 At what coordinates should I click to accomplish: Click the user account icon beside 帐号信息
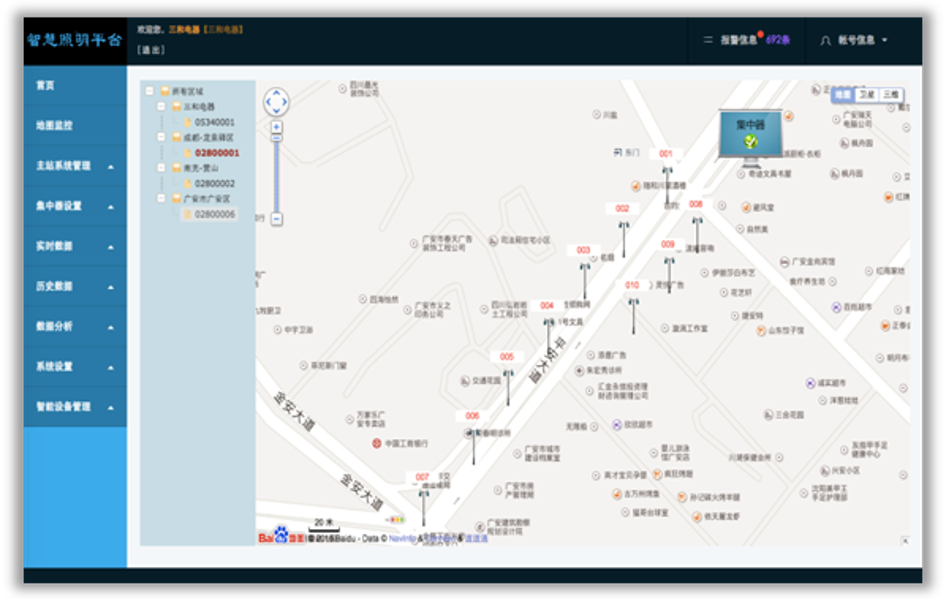pos(825,40)
